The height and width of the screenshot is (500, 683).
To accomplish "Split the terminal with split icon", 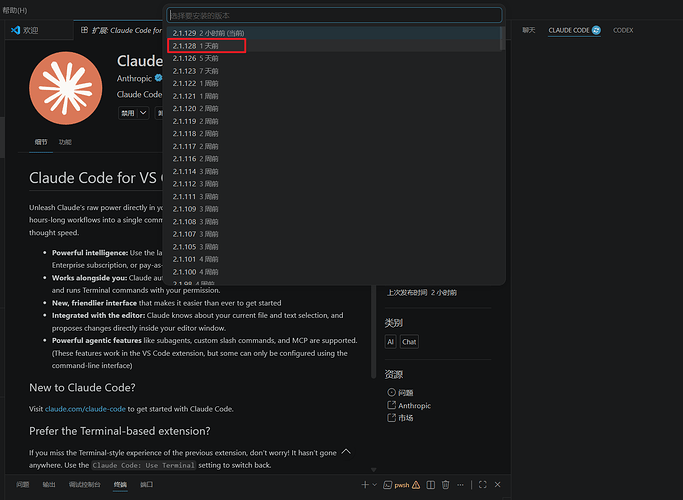I will point(430,485).
